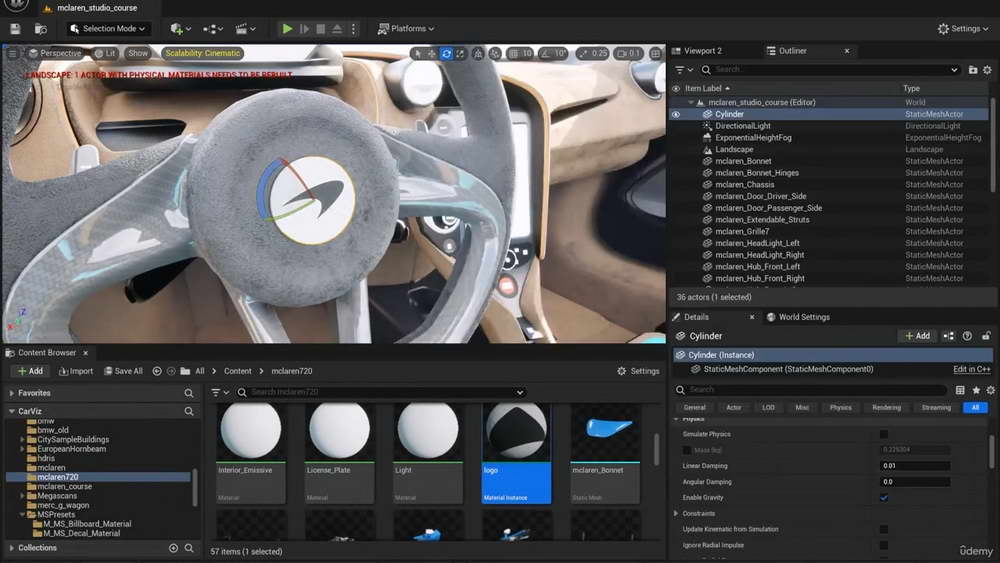This screenshot has height=563, width=1000.
Task: Toggle favorites star filter in Details
Action: [x=976, y=390]
